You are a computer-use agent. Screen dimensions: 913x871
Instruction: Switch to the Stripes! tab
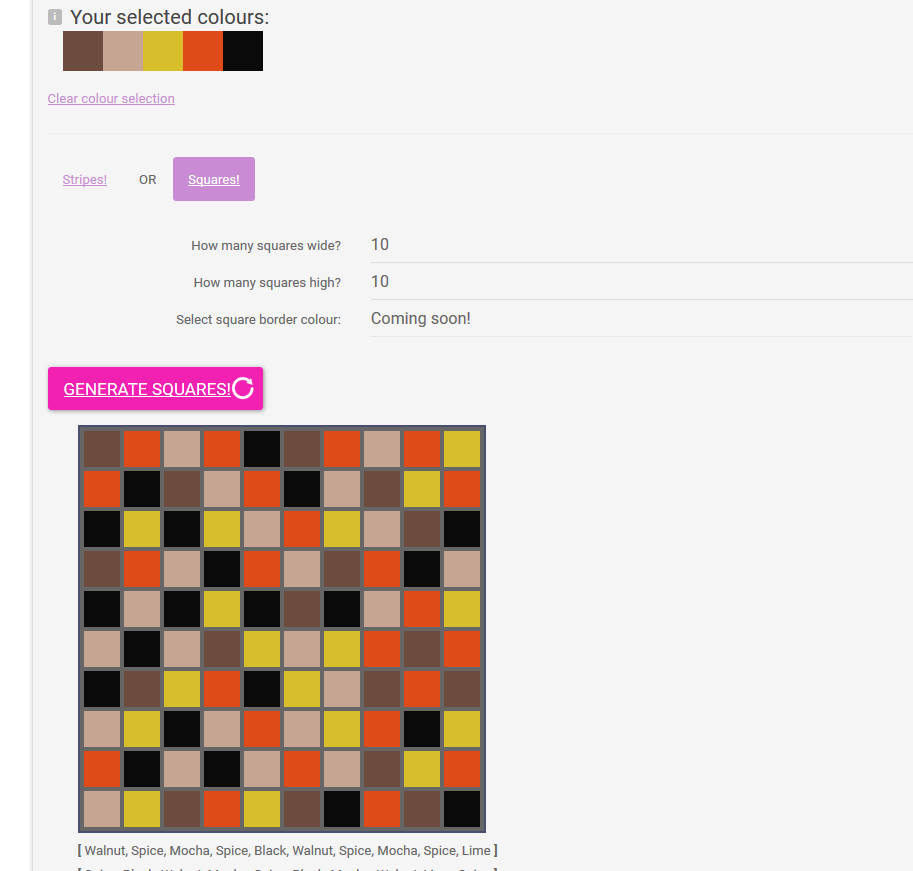tap(85, 180)
